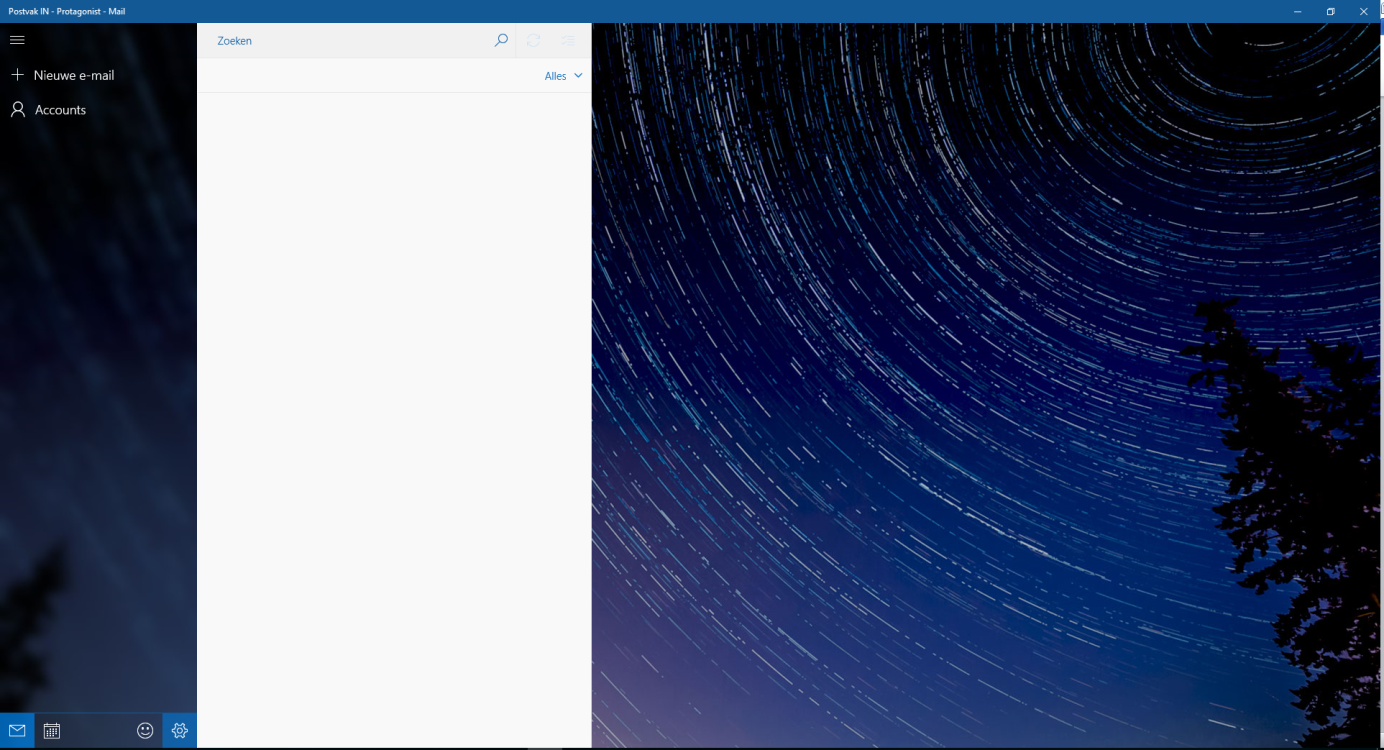The width and height of the screenshot is (1384, 750).
Task: Minimize the Mail window
Action: (x=1297, y=11)
